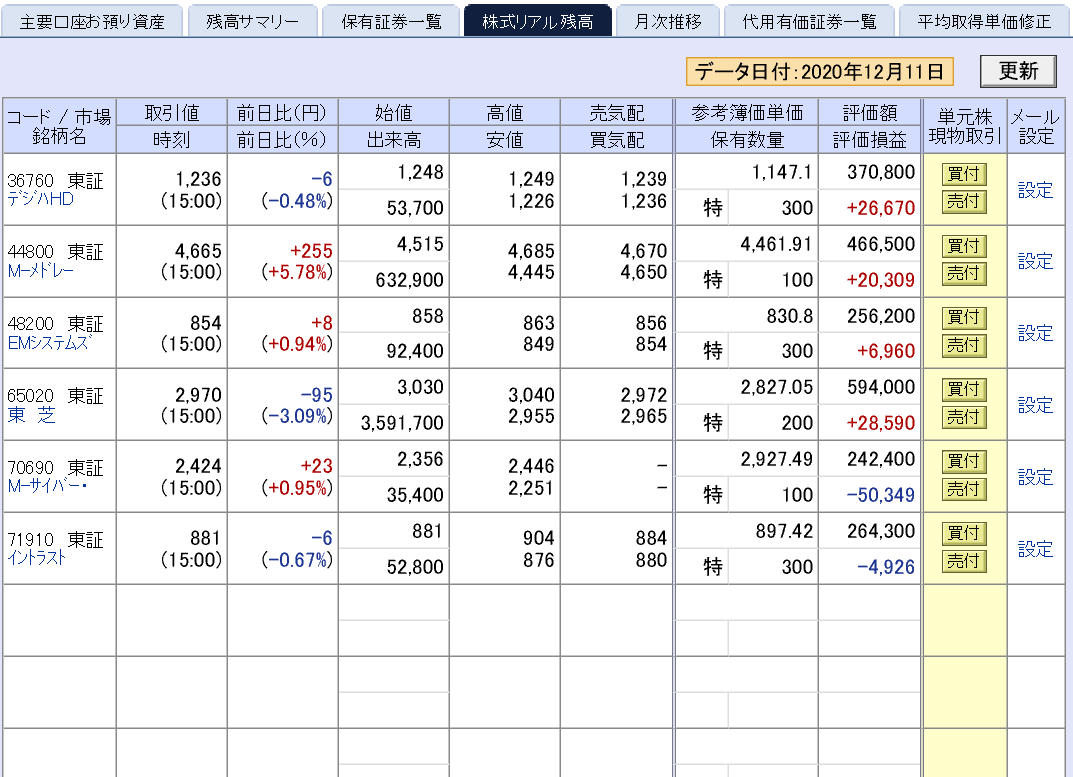1073x777 pixels.
Task: Click the 売気配 column header
Action: click(617, 112)
